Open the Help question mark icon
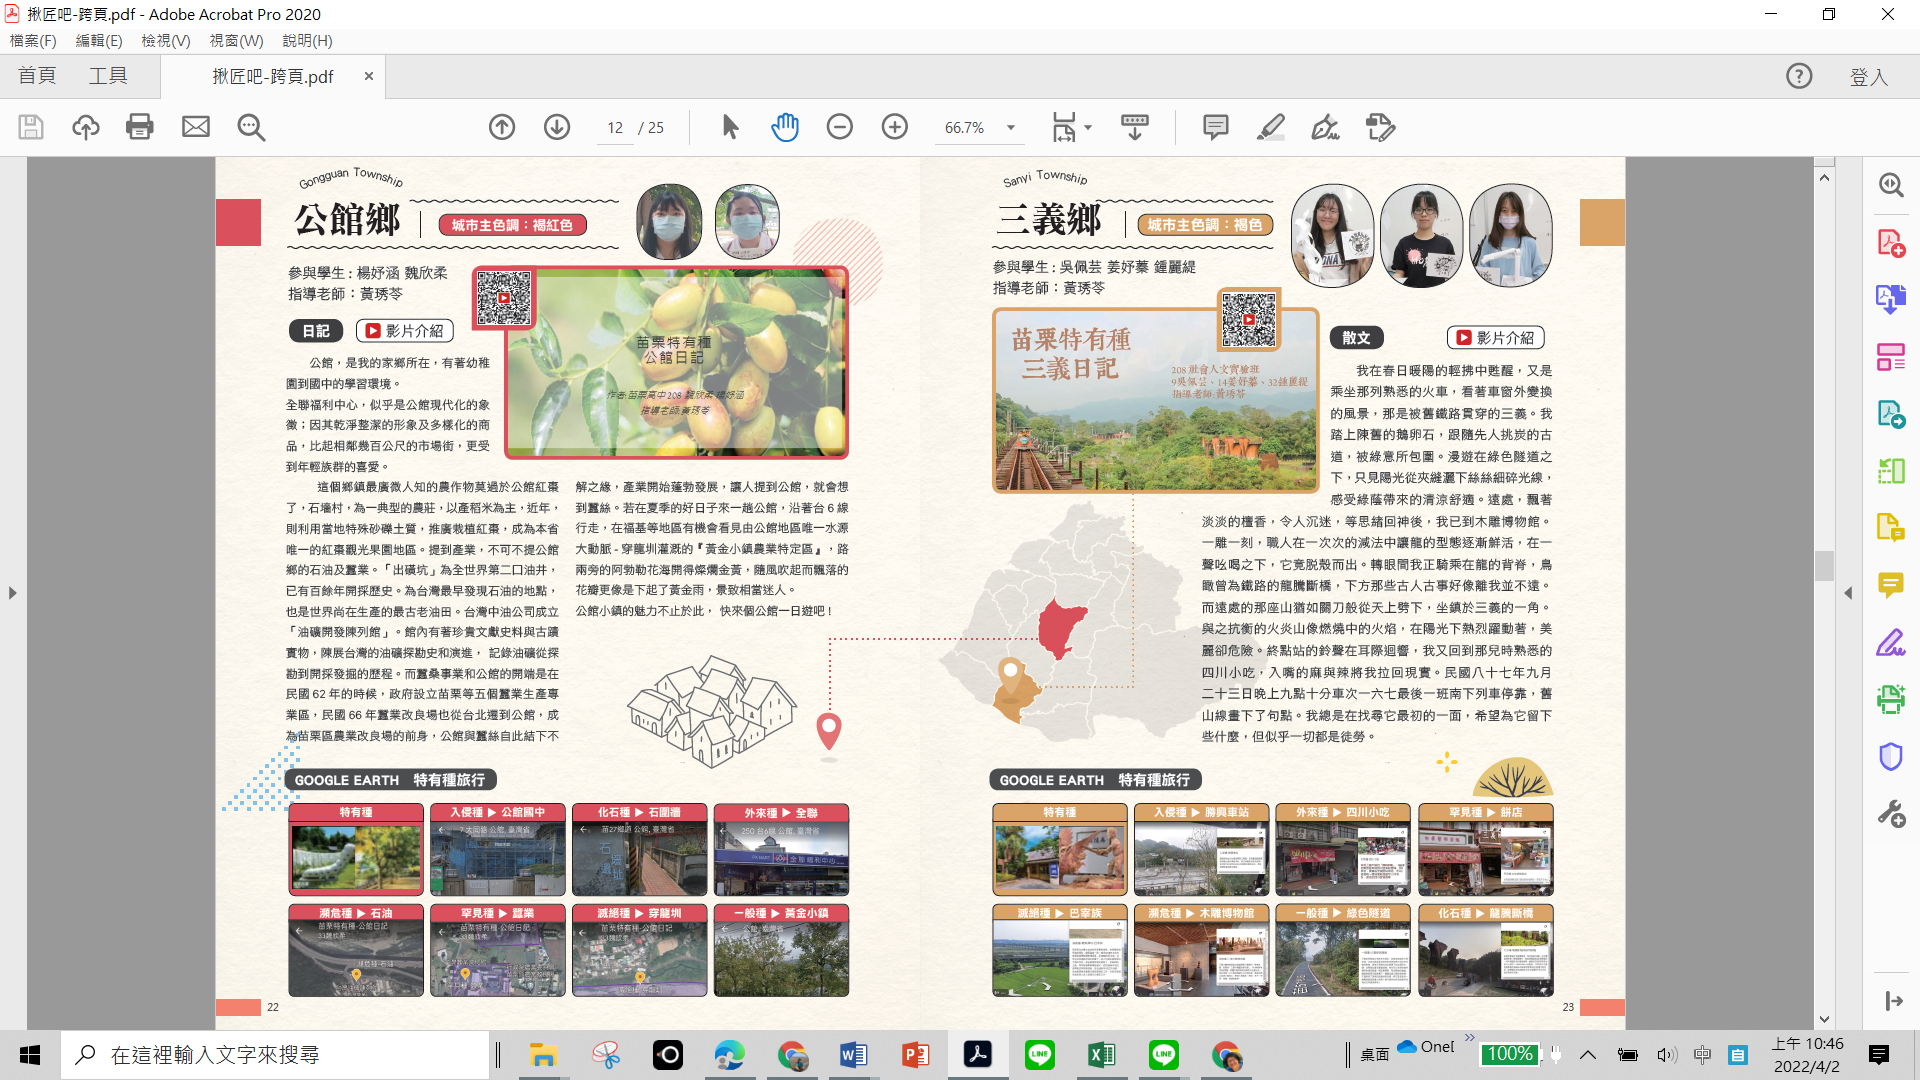Screen dimensions: 1920x1080 (x=1799, y=76)
